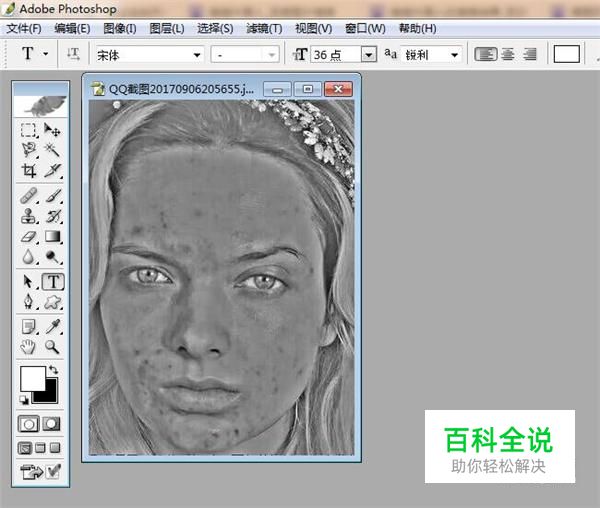Switch to Quick Mask mode
600x508 pixels.
pyautogui.click(x=52, y=424)
